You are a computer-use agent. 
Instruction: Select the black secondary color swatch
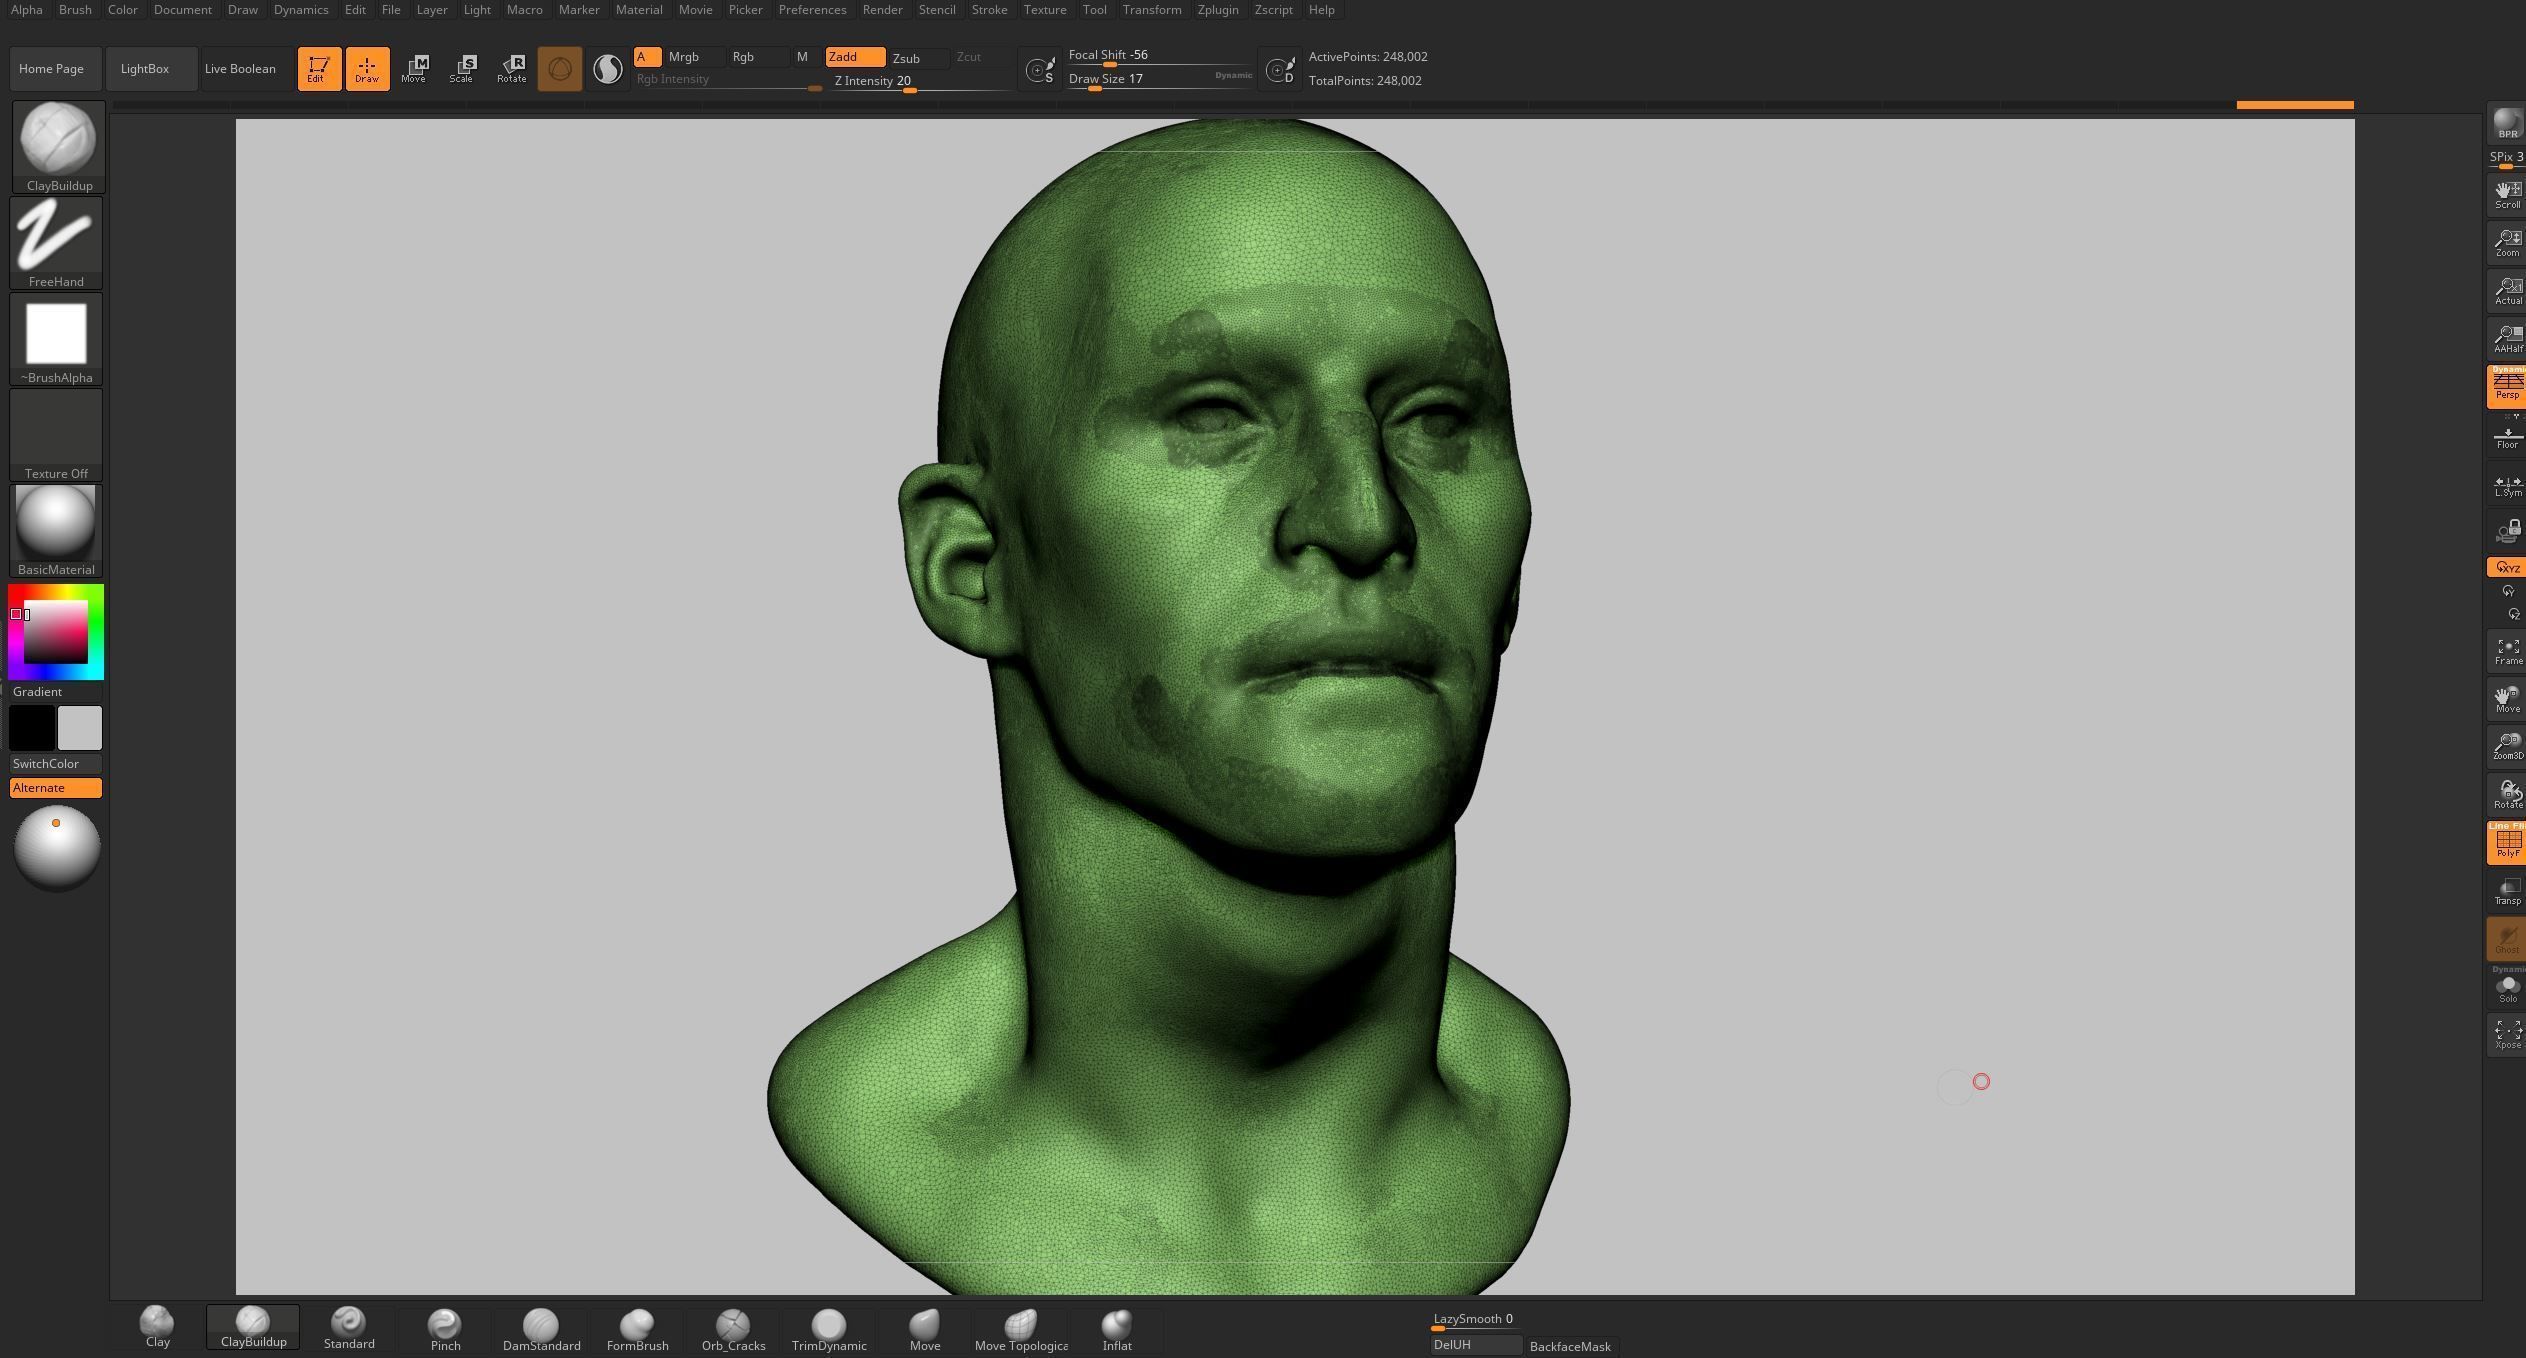click(32, 728)
